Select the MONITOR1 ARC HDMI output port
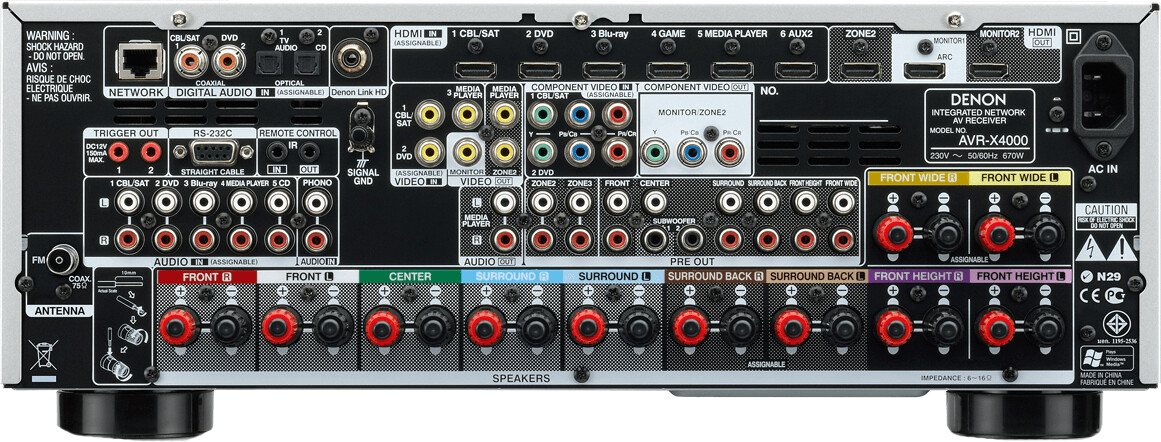This screenshot has width=1161, height=442. point(924,70)
